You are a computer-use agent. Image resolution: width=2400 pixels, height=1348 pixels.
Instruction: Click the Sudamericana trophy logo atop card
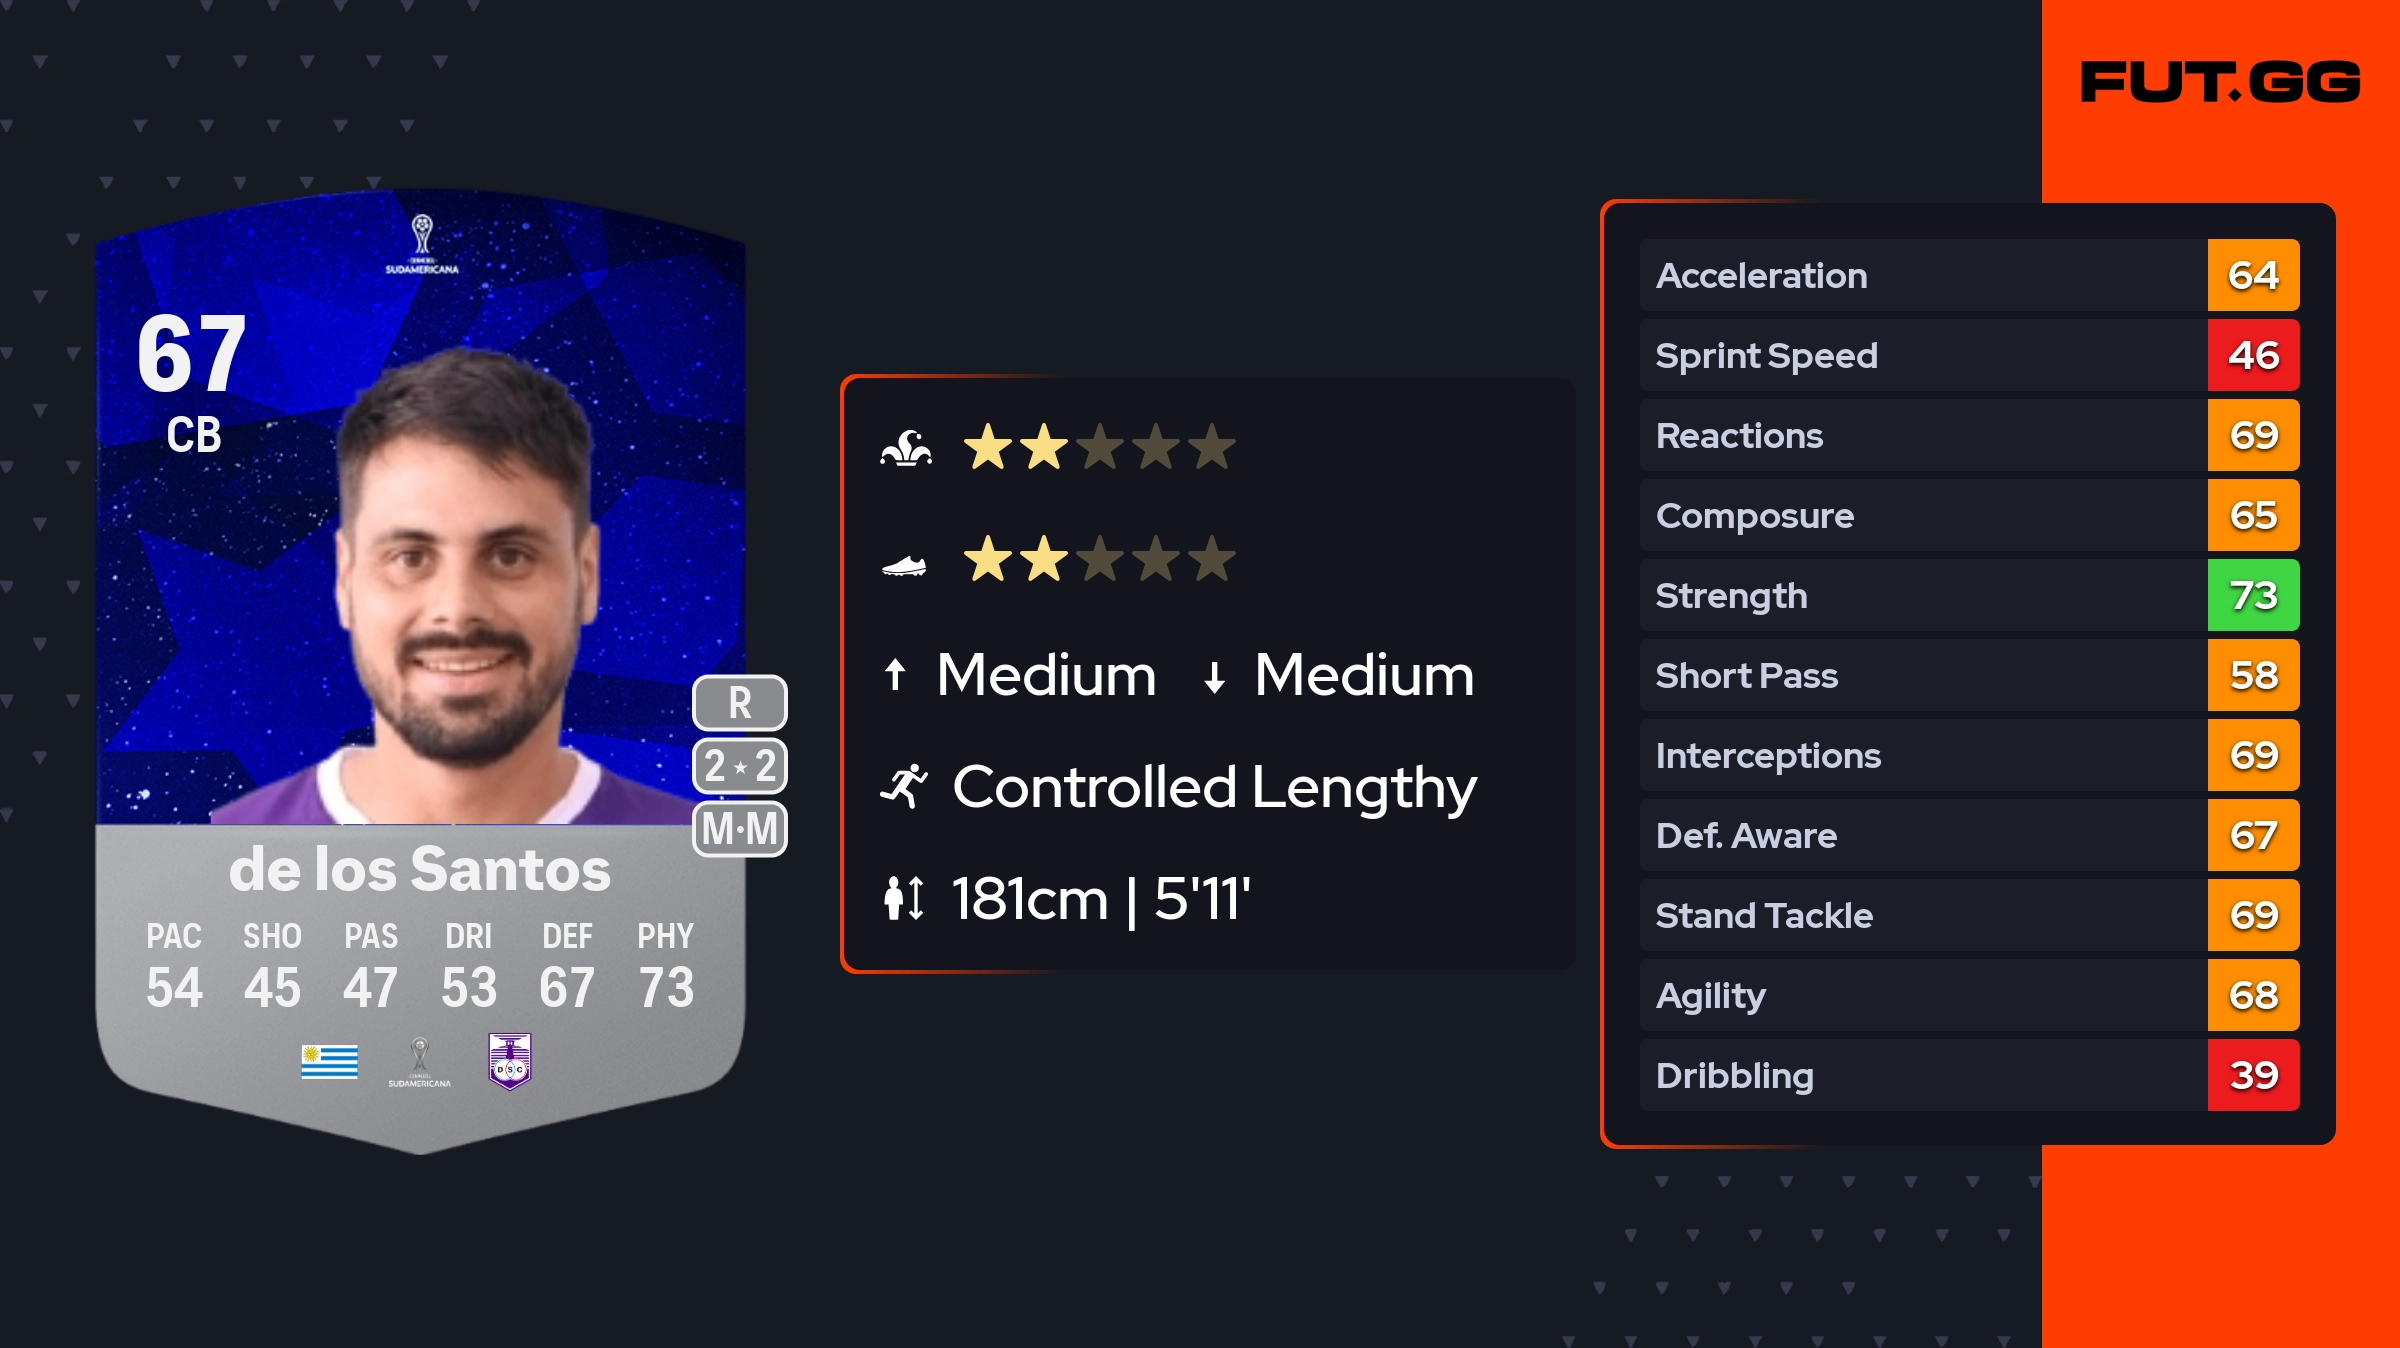[422, 243]
